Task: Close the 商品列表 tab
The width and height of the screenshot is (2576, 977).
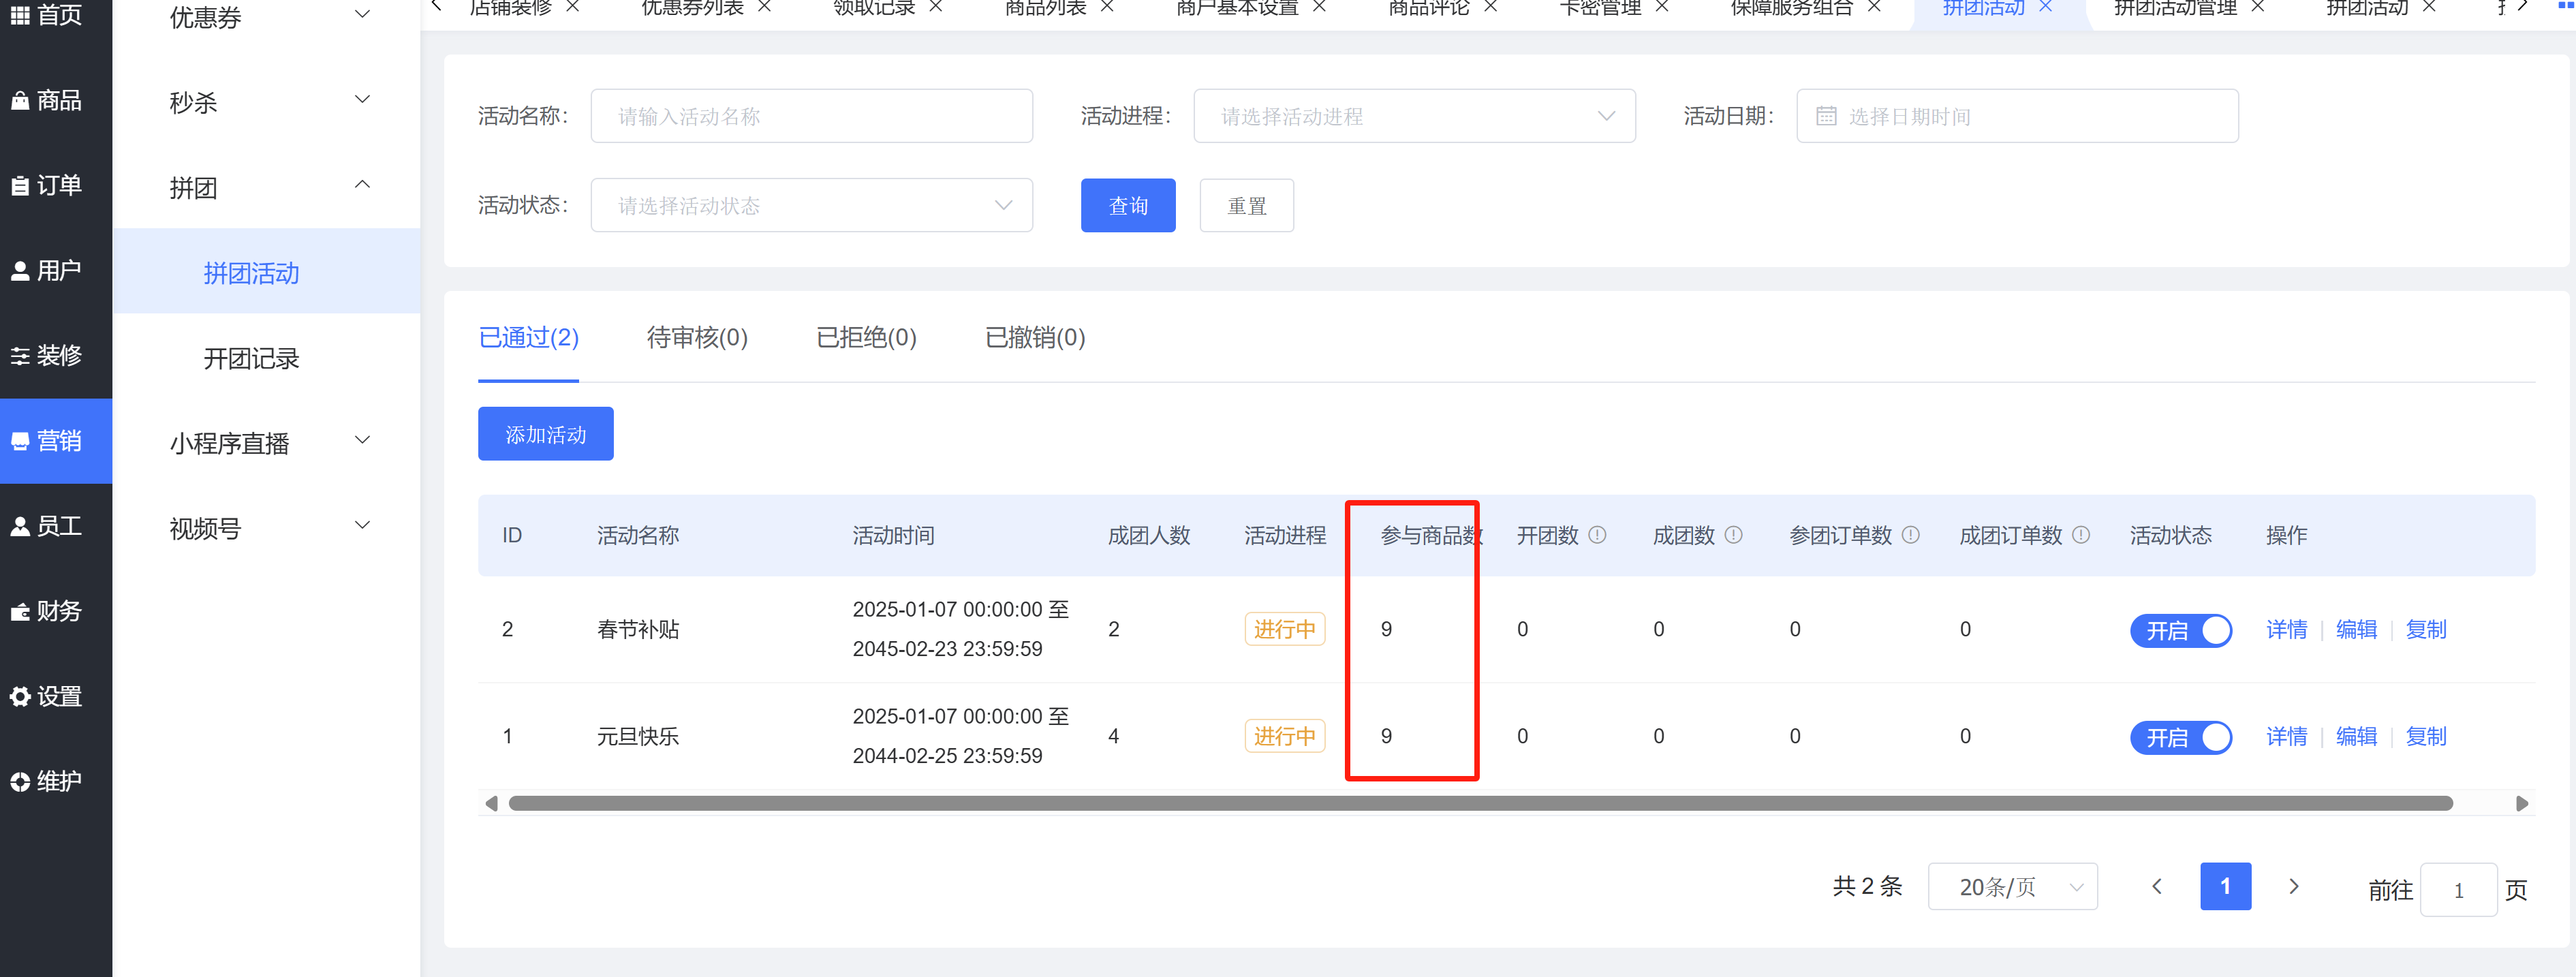Action: pos(1107,6)
